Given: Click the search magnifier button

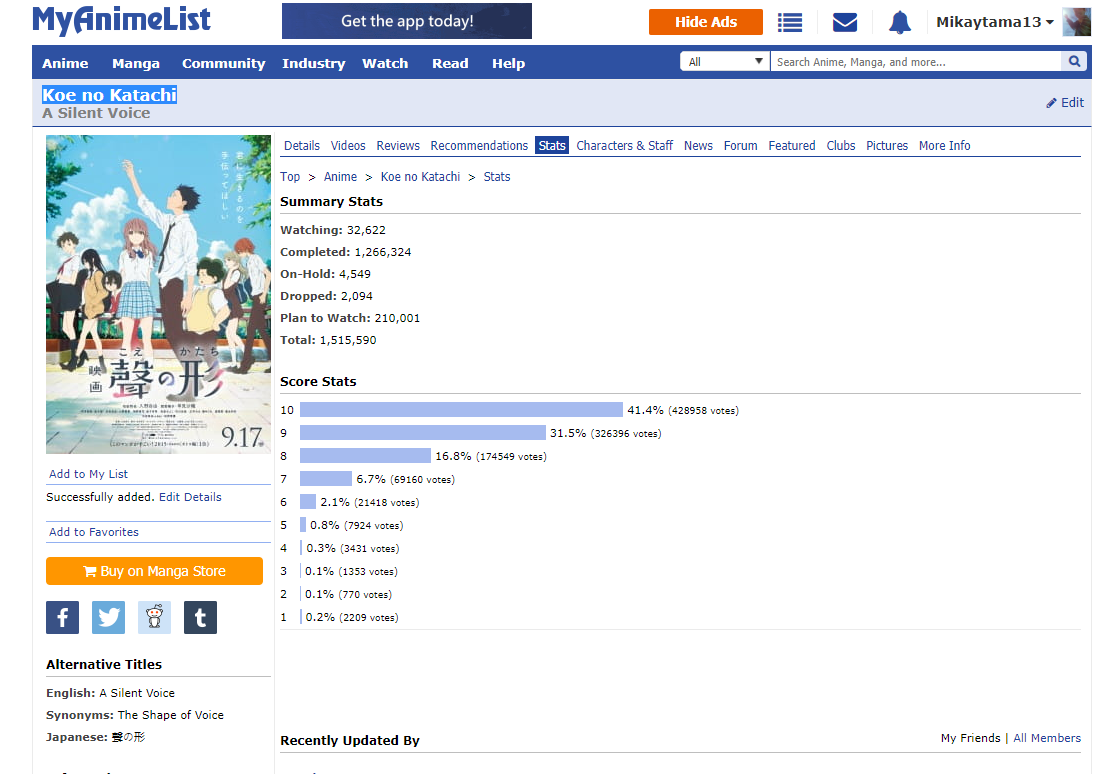Looking at the screenshot, I should click(x=1074, y=62).
